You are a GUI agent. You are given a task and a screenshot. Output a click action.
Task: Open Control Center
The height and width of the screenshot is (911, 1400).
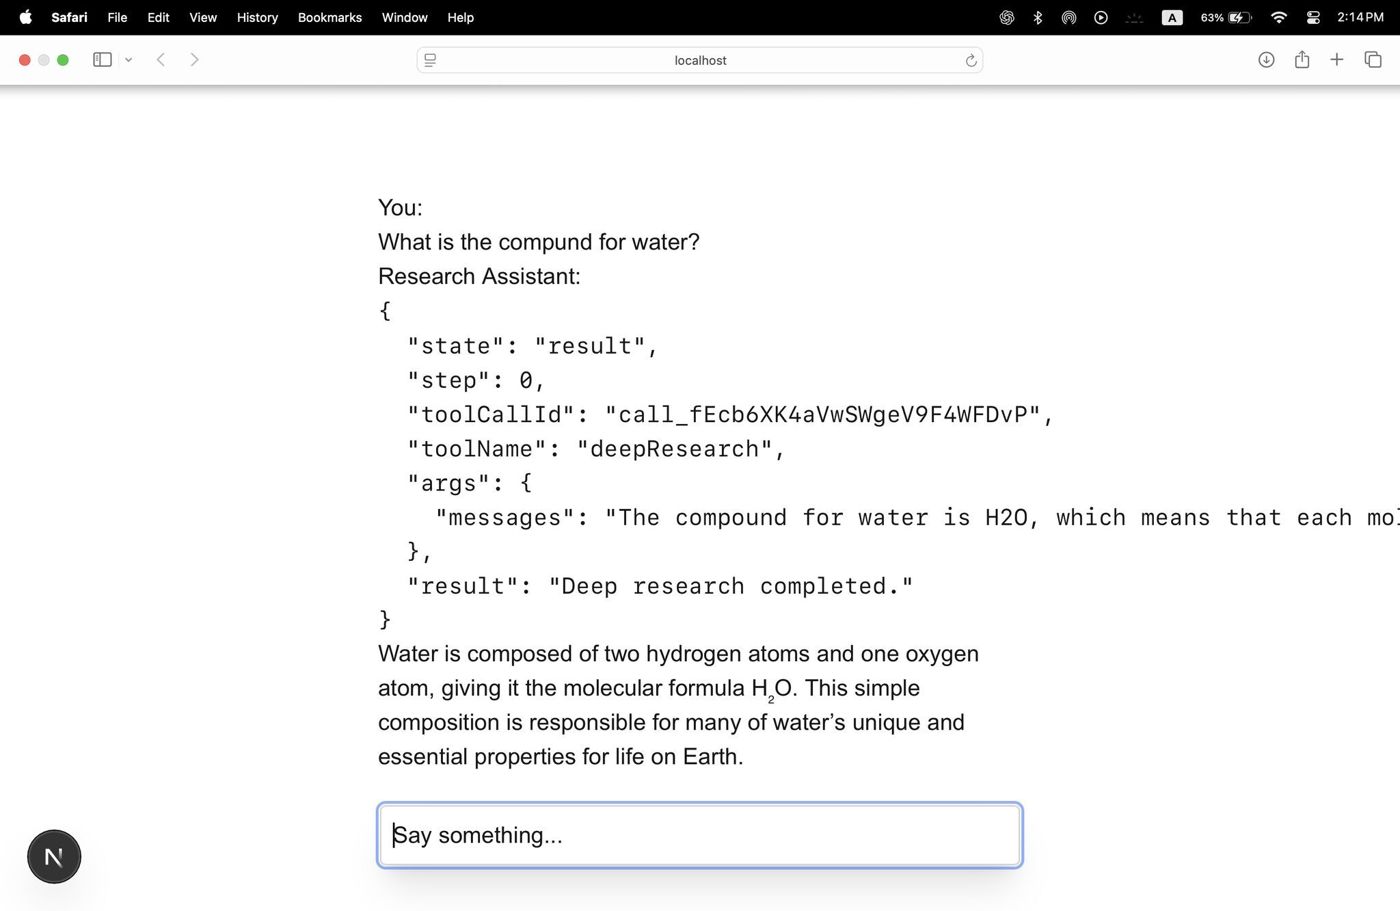coord(1313,17)
